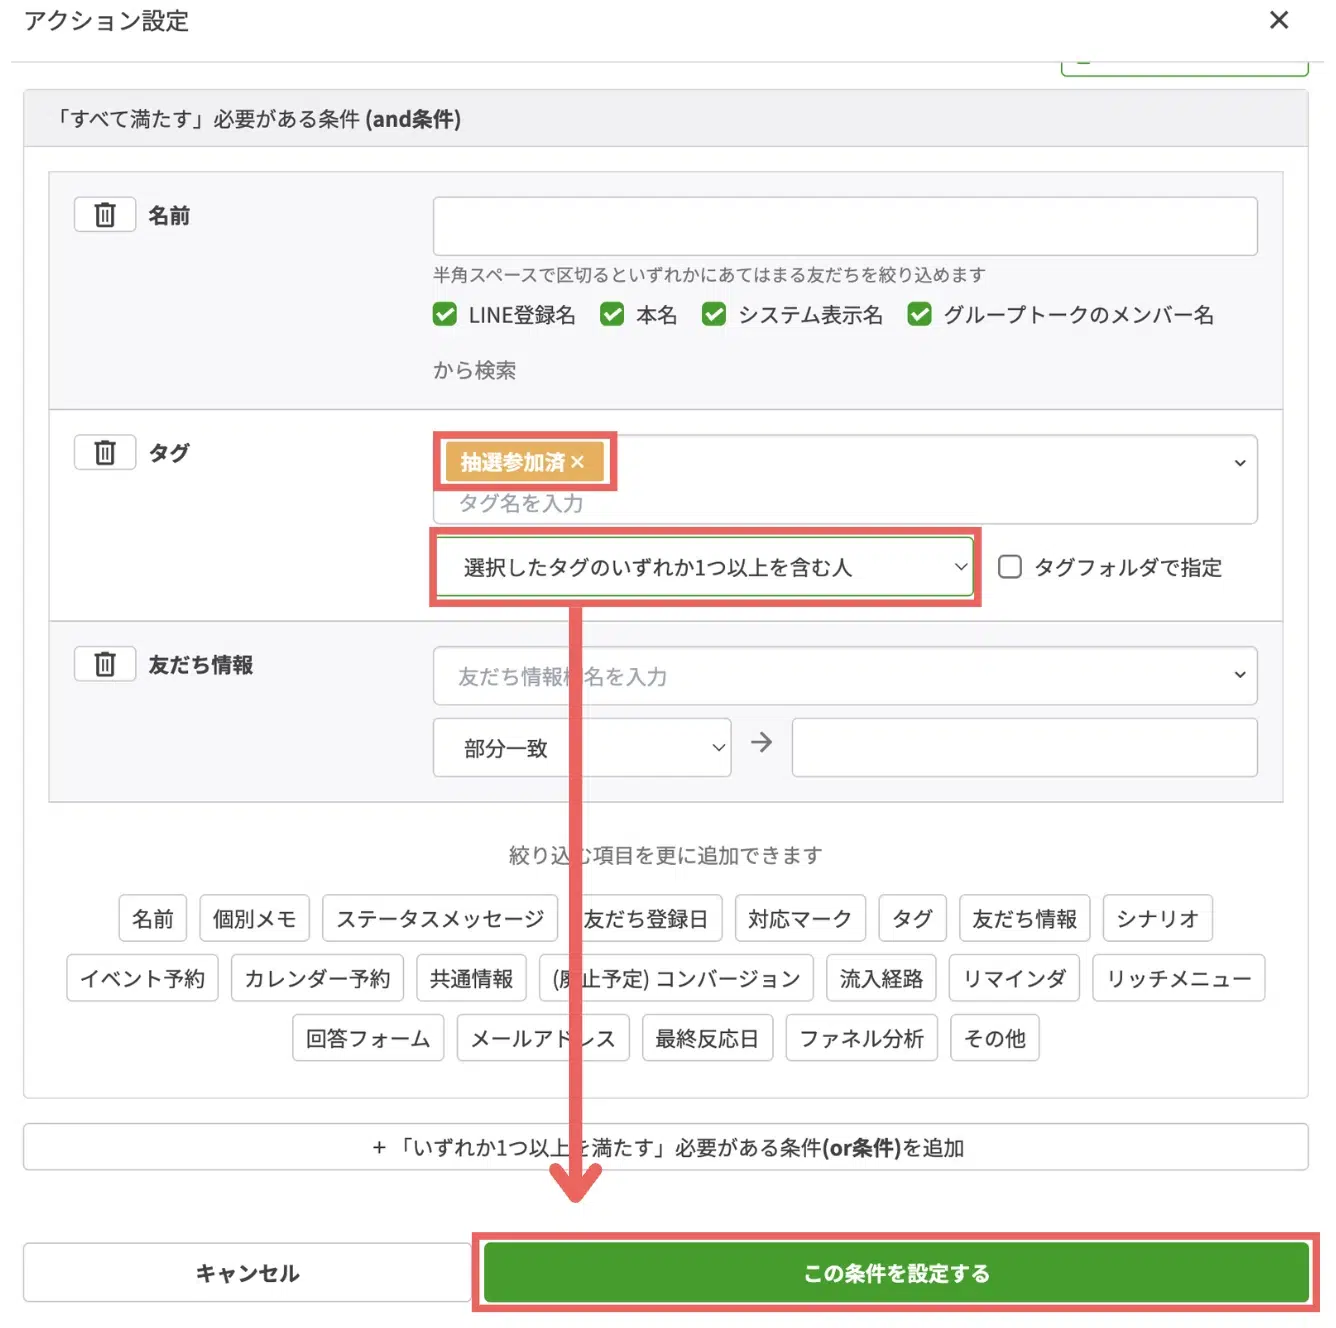The width and height of the screenshot is (1336, 1328).
Task: Uncheck the 本名 checkbox
Action: click(x=612, y=315)
